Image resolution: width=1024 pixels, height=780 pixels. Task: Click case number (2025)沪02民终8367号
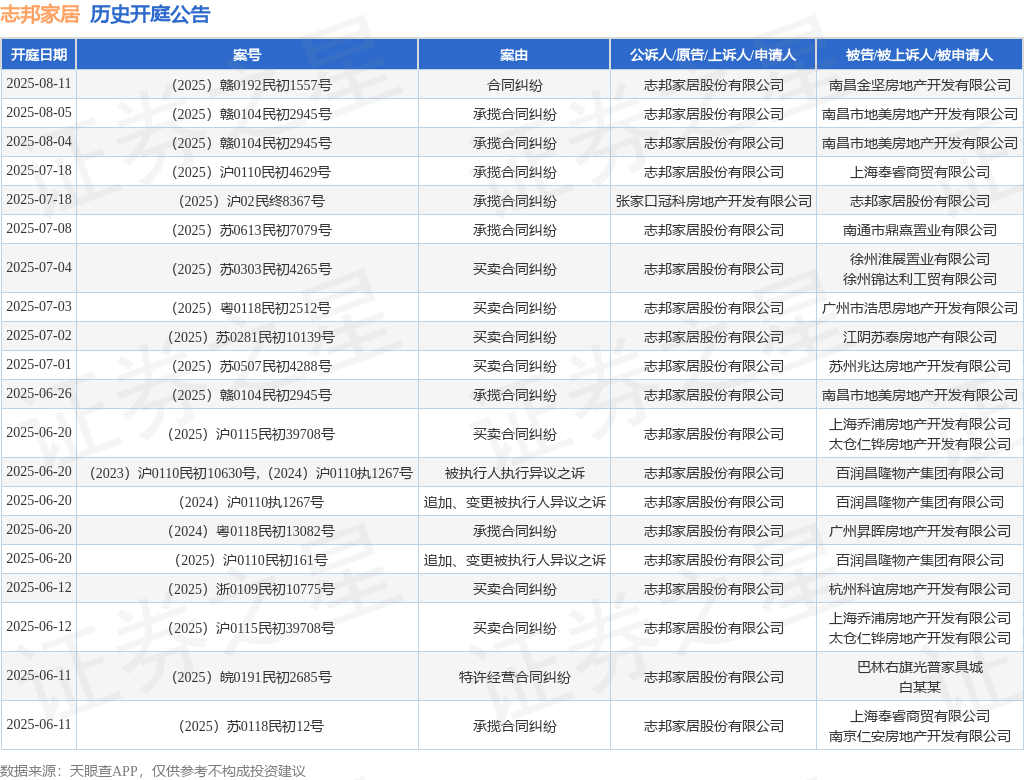tap(251, 201)
